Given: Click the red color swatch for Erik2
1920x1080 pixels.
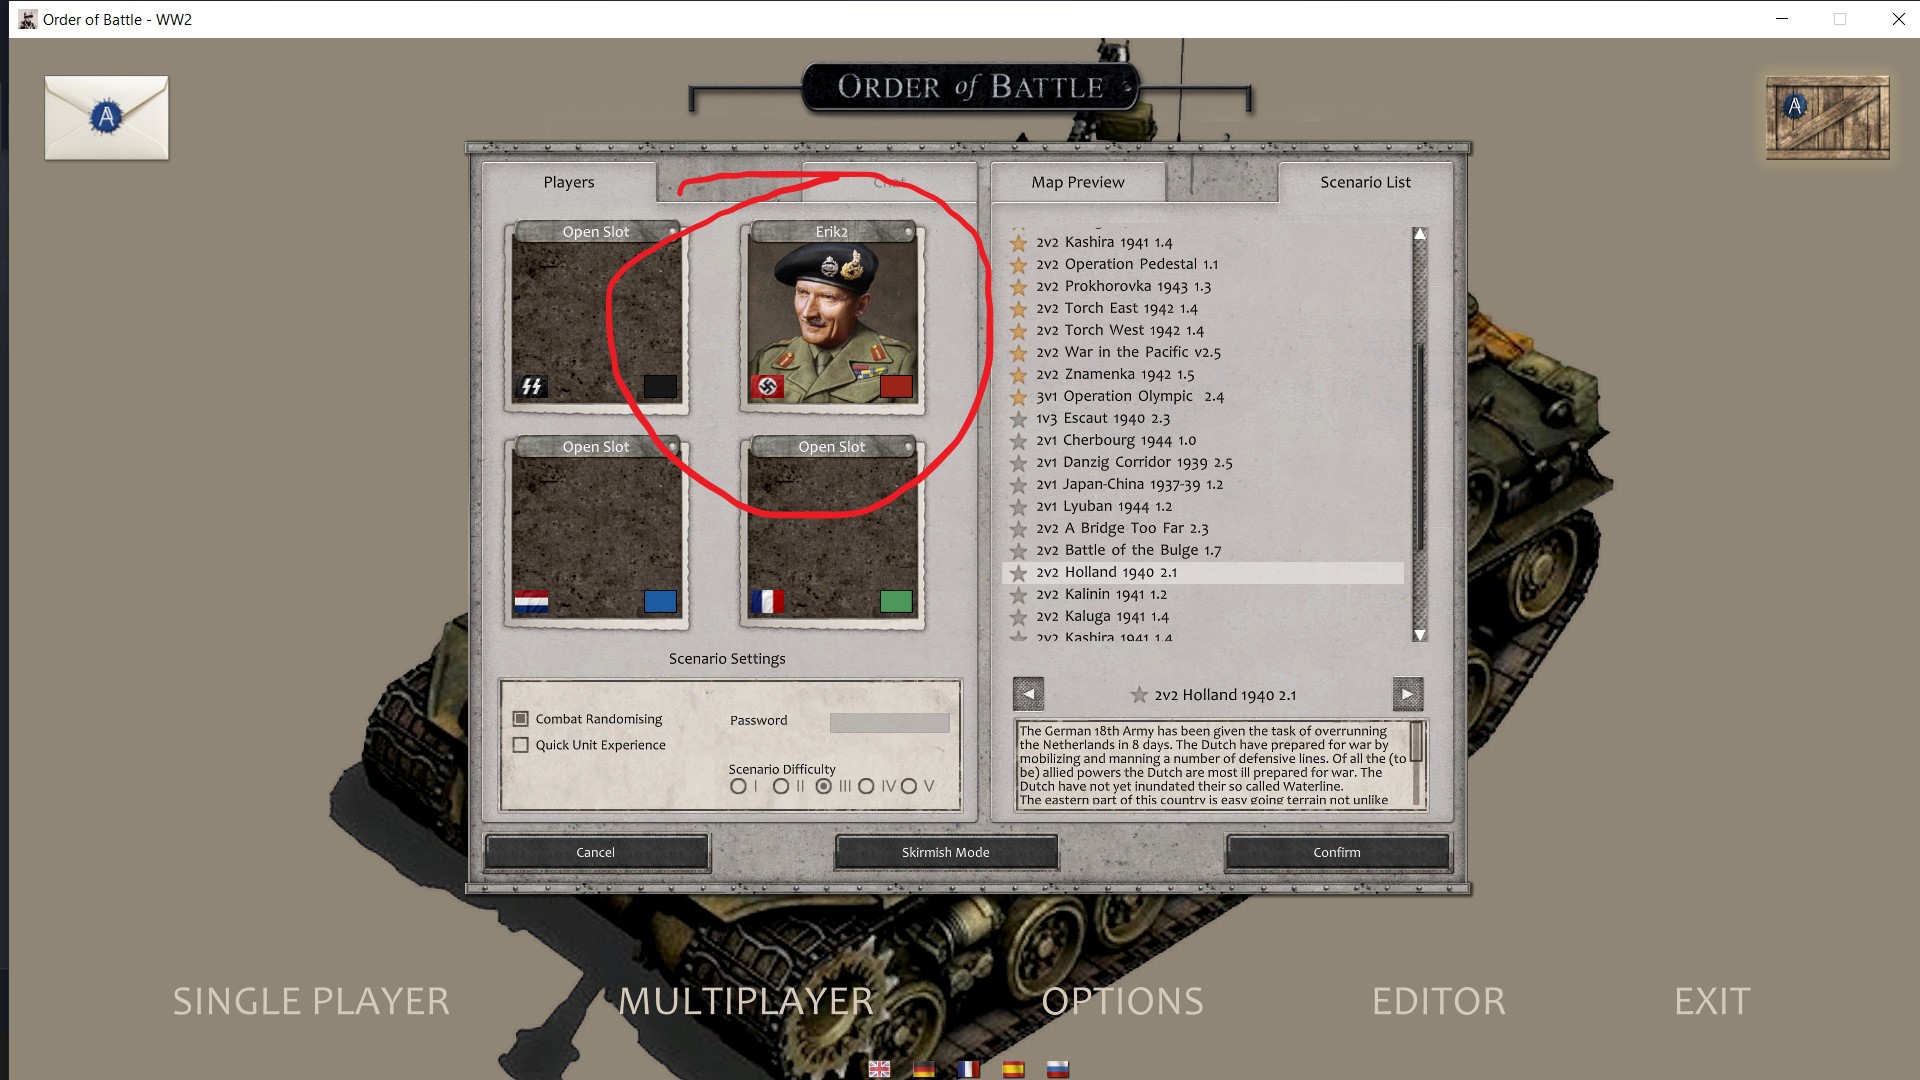Looking at the screenshot, I should (896, 386).
